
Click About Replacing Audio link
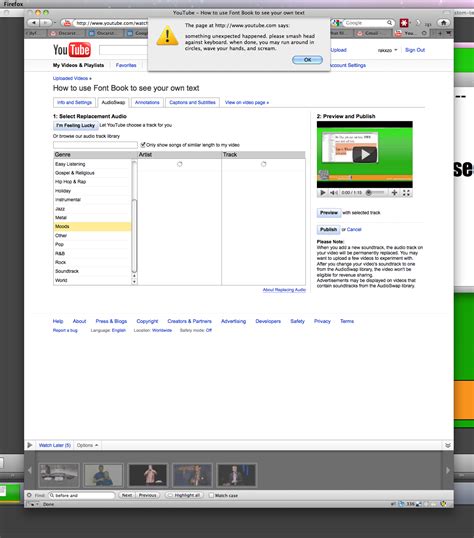point(284,290)
